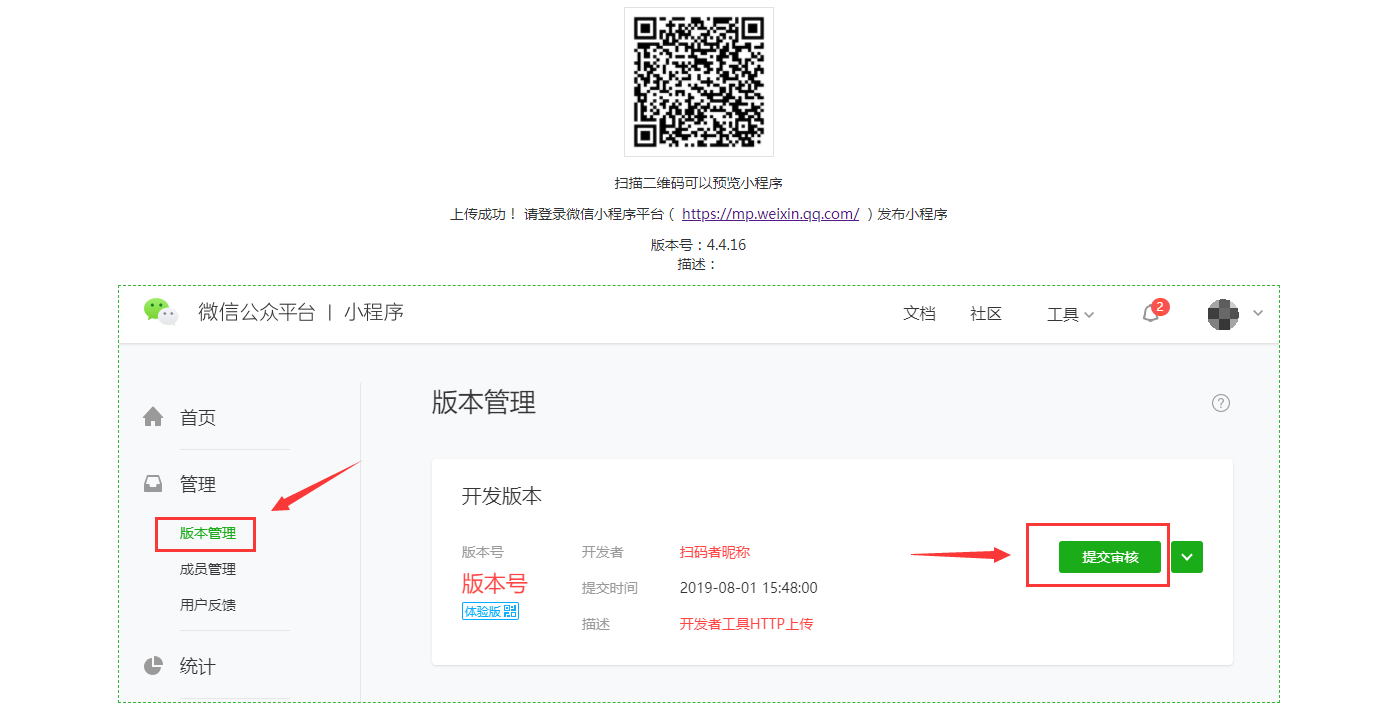Click the 扫码者昵称 developer value
Image resolution: width=1387 pixels, height=721 pixels.
715,552
